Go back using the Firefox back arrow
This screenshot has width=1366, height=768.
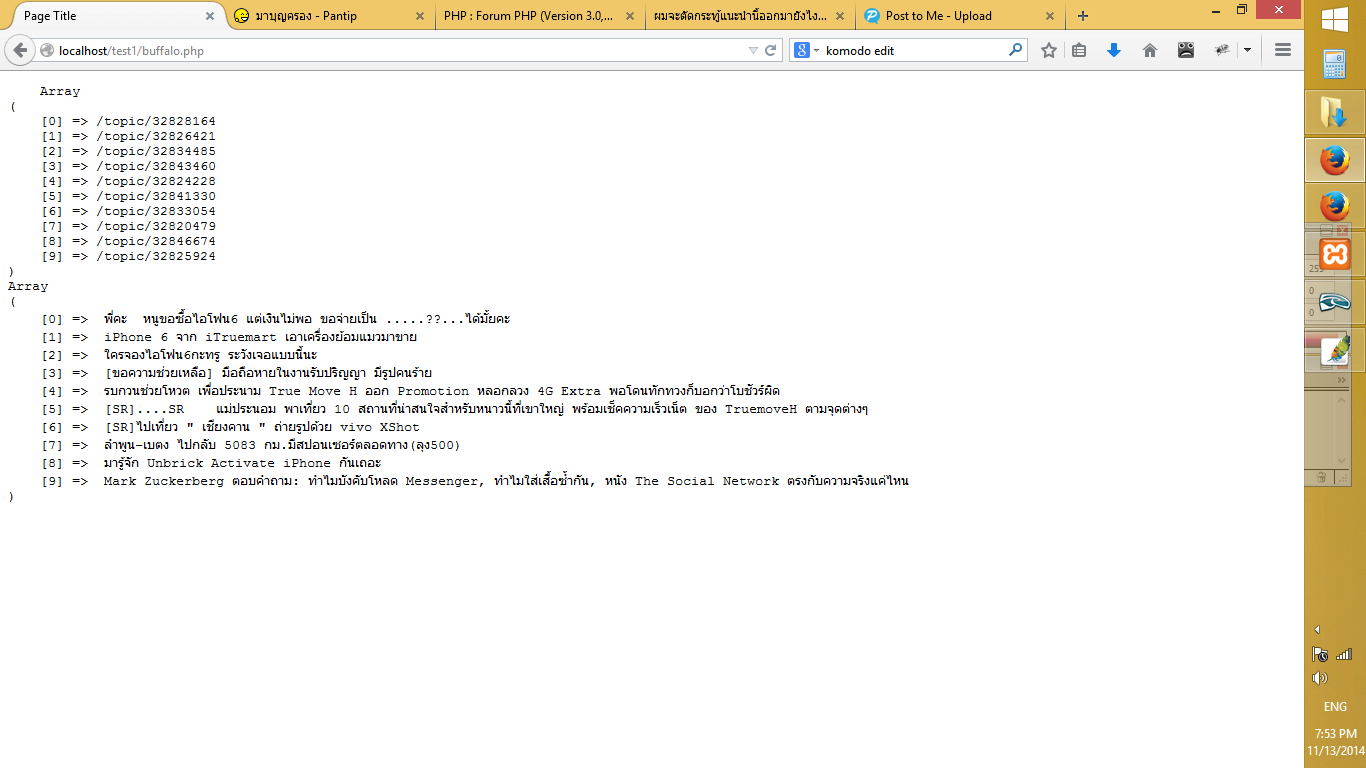[20, 50]
